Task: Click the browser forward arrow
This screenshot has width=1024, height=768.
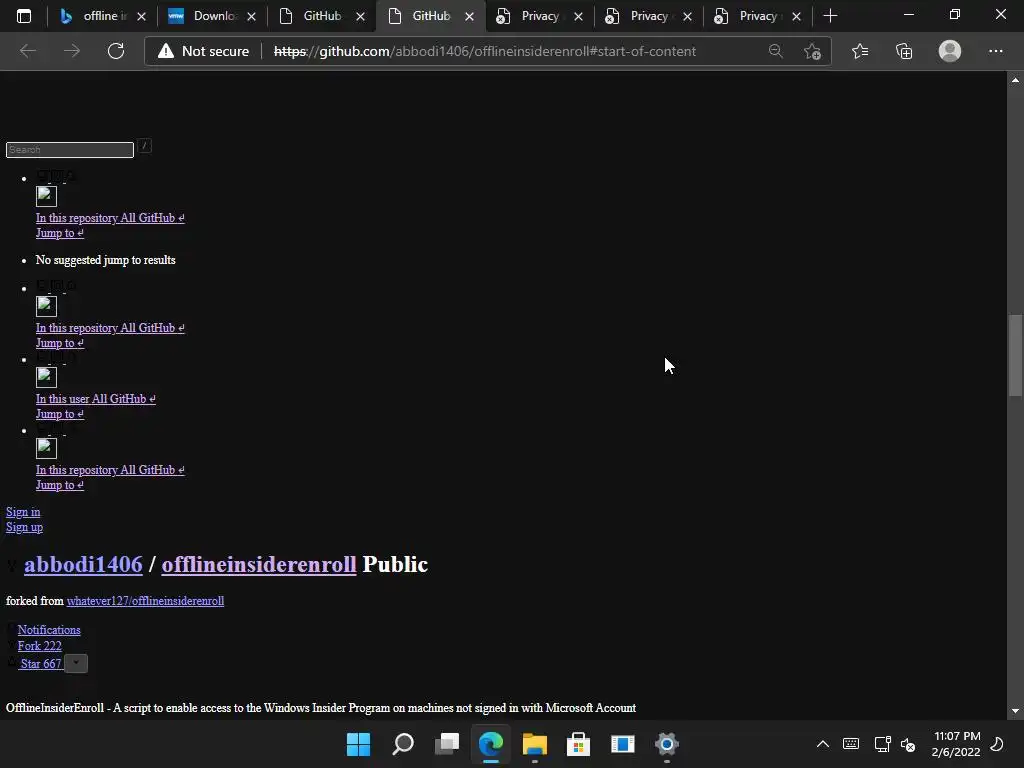Action: [x=72, y=51]
